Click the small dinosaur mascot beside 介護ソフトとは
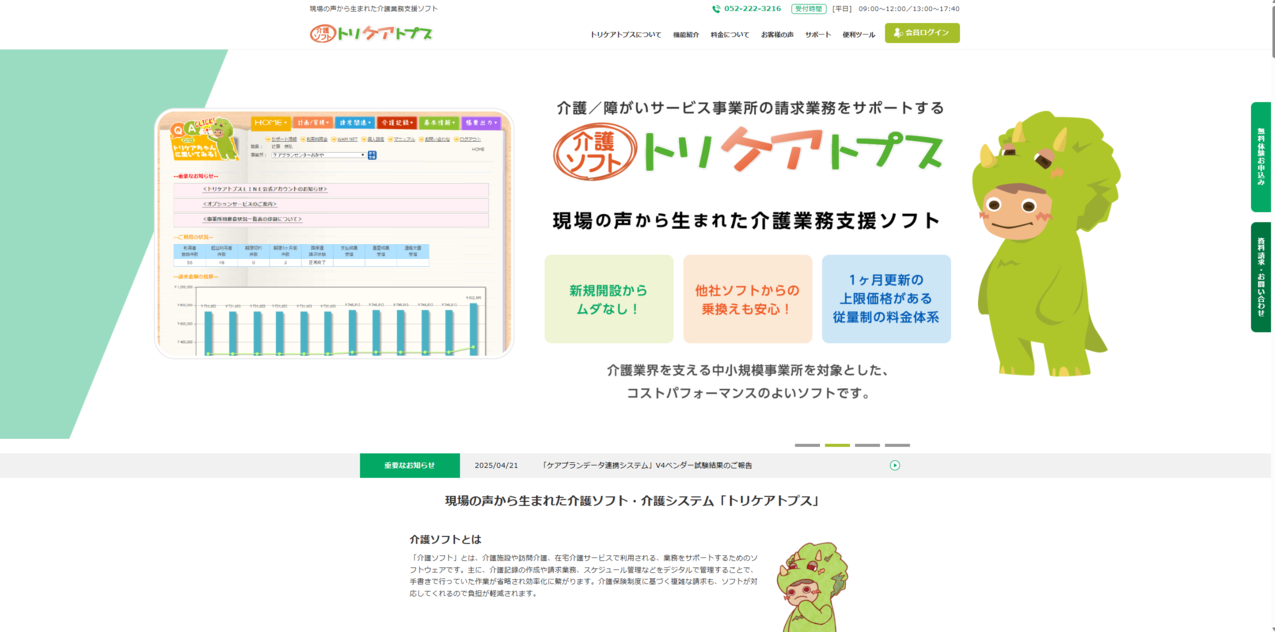The height and width of the screenshot is (632, 1275). tap(812, 586)
